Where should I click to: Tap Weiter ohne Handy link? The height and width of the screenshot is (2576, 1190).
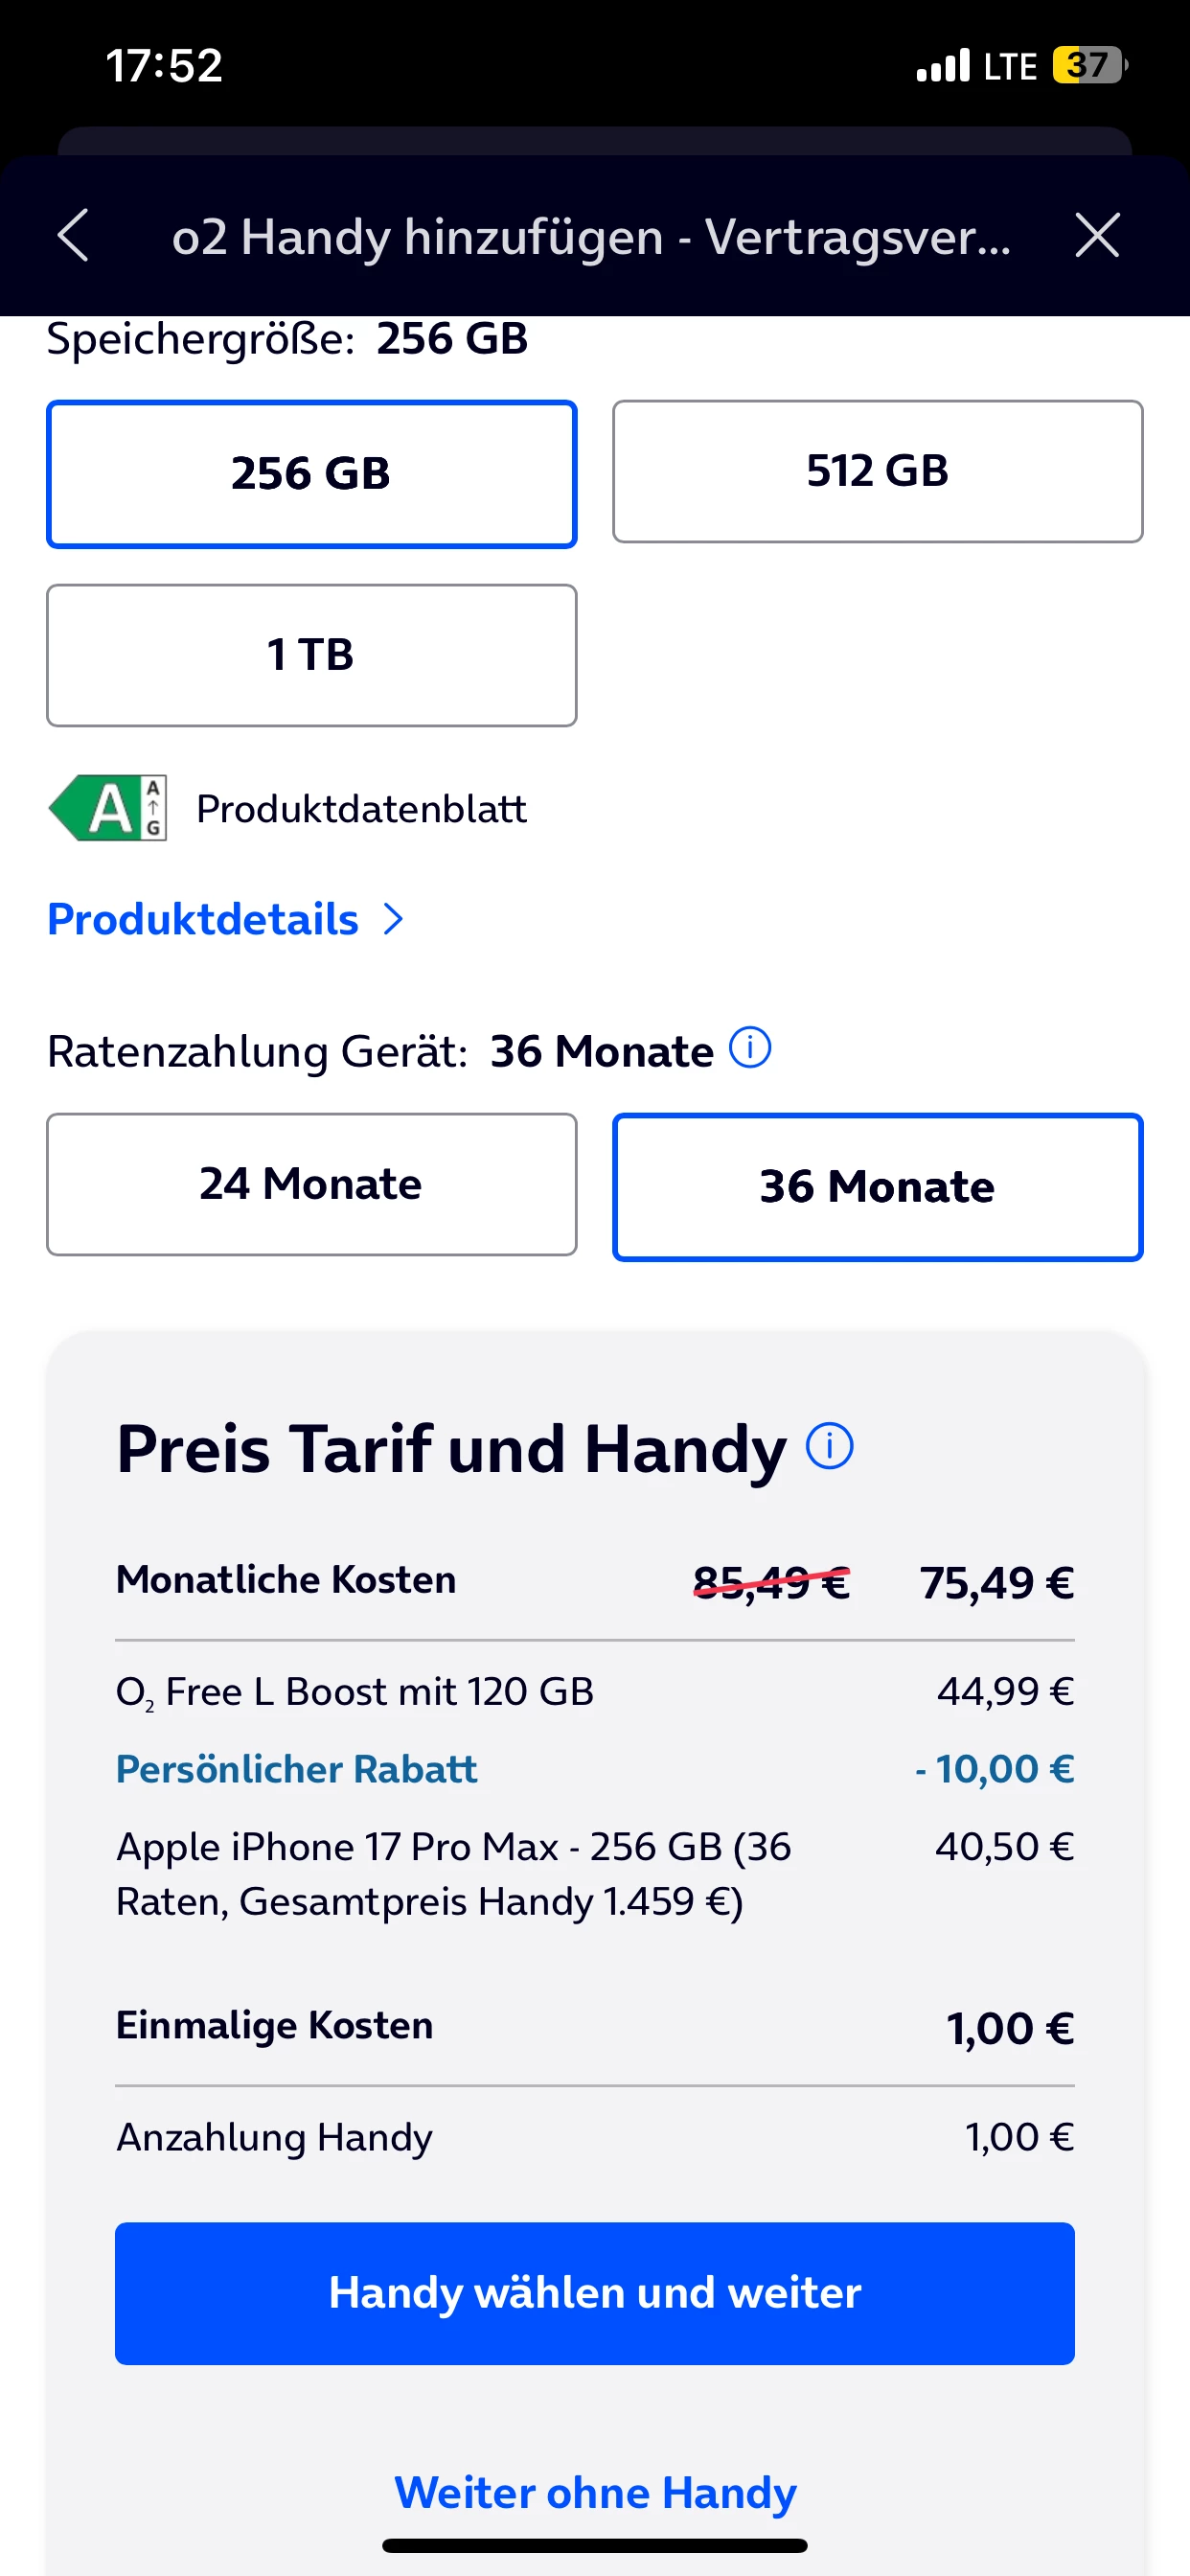pos(595,2491)
